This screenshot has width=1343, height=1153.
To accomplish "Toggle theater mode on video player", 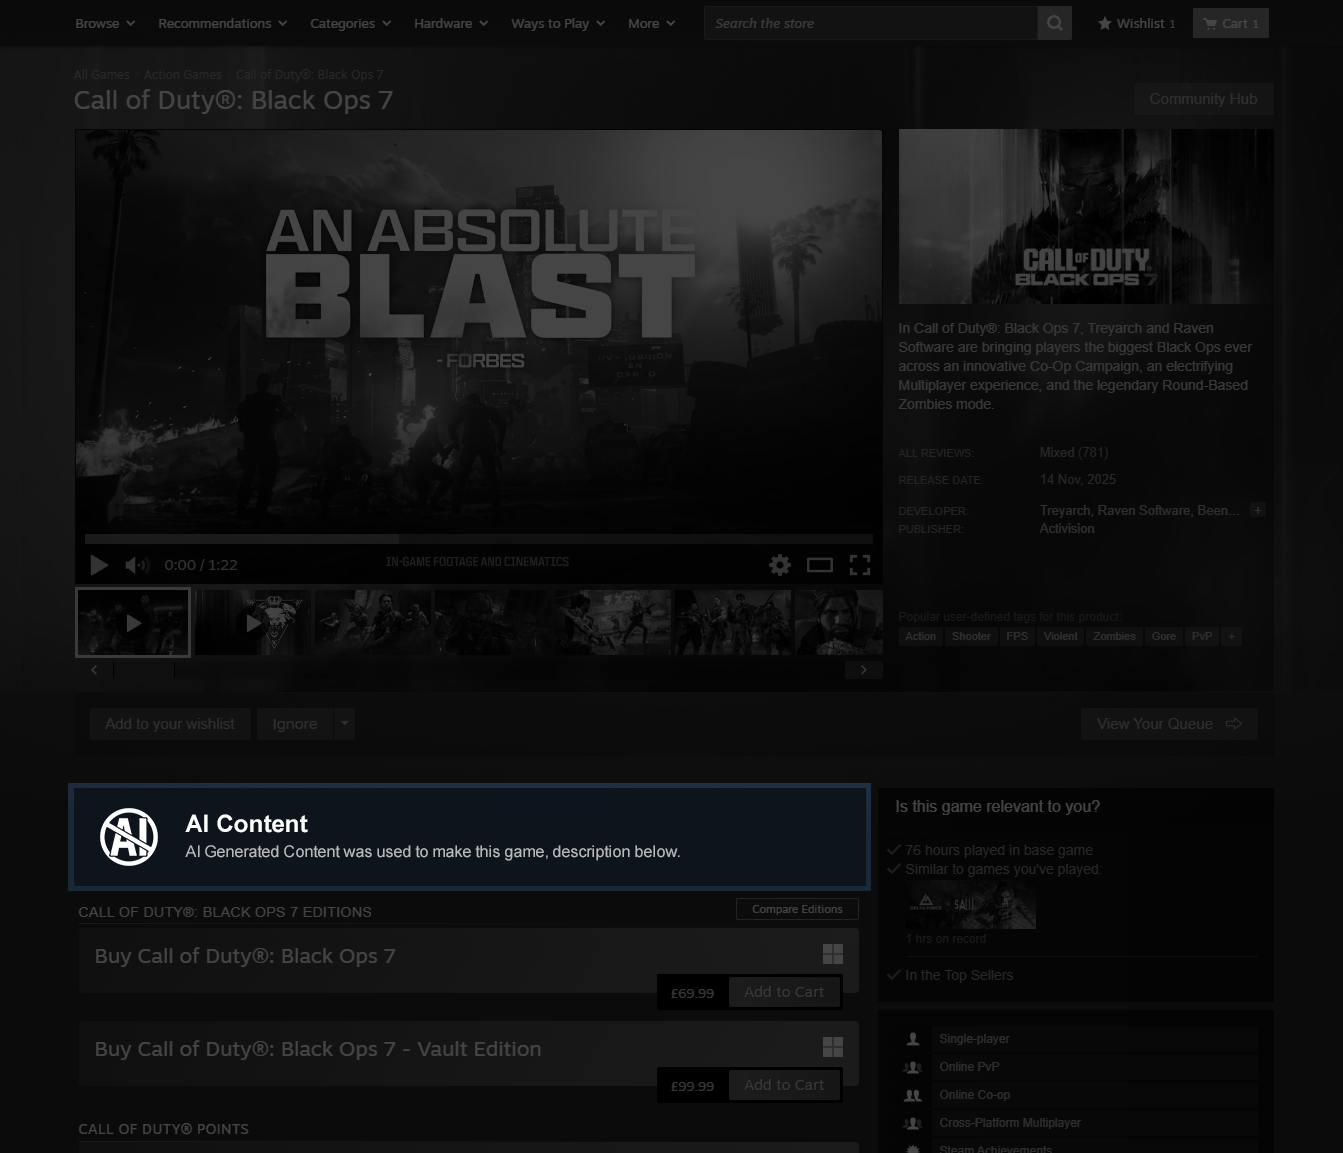I will [x=820, y=565].
